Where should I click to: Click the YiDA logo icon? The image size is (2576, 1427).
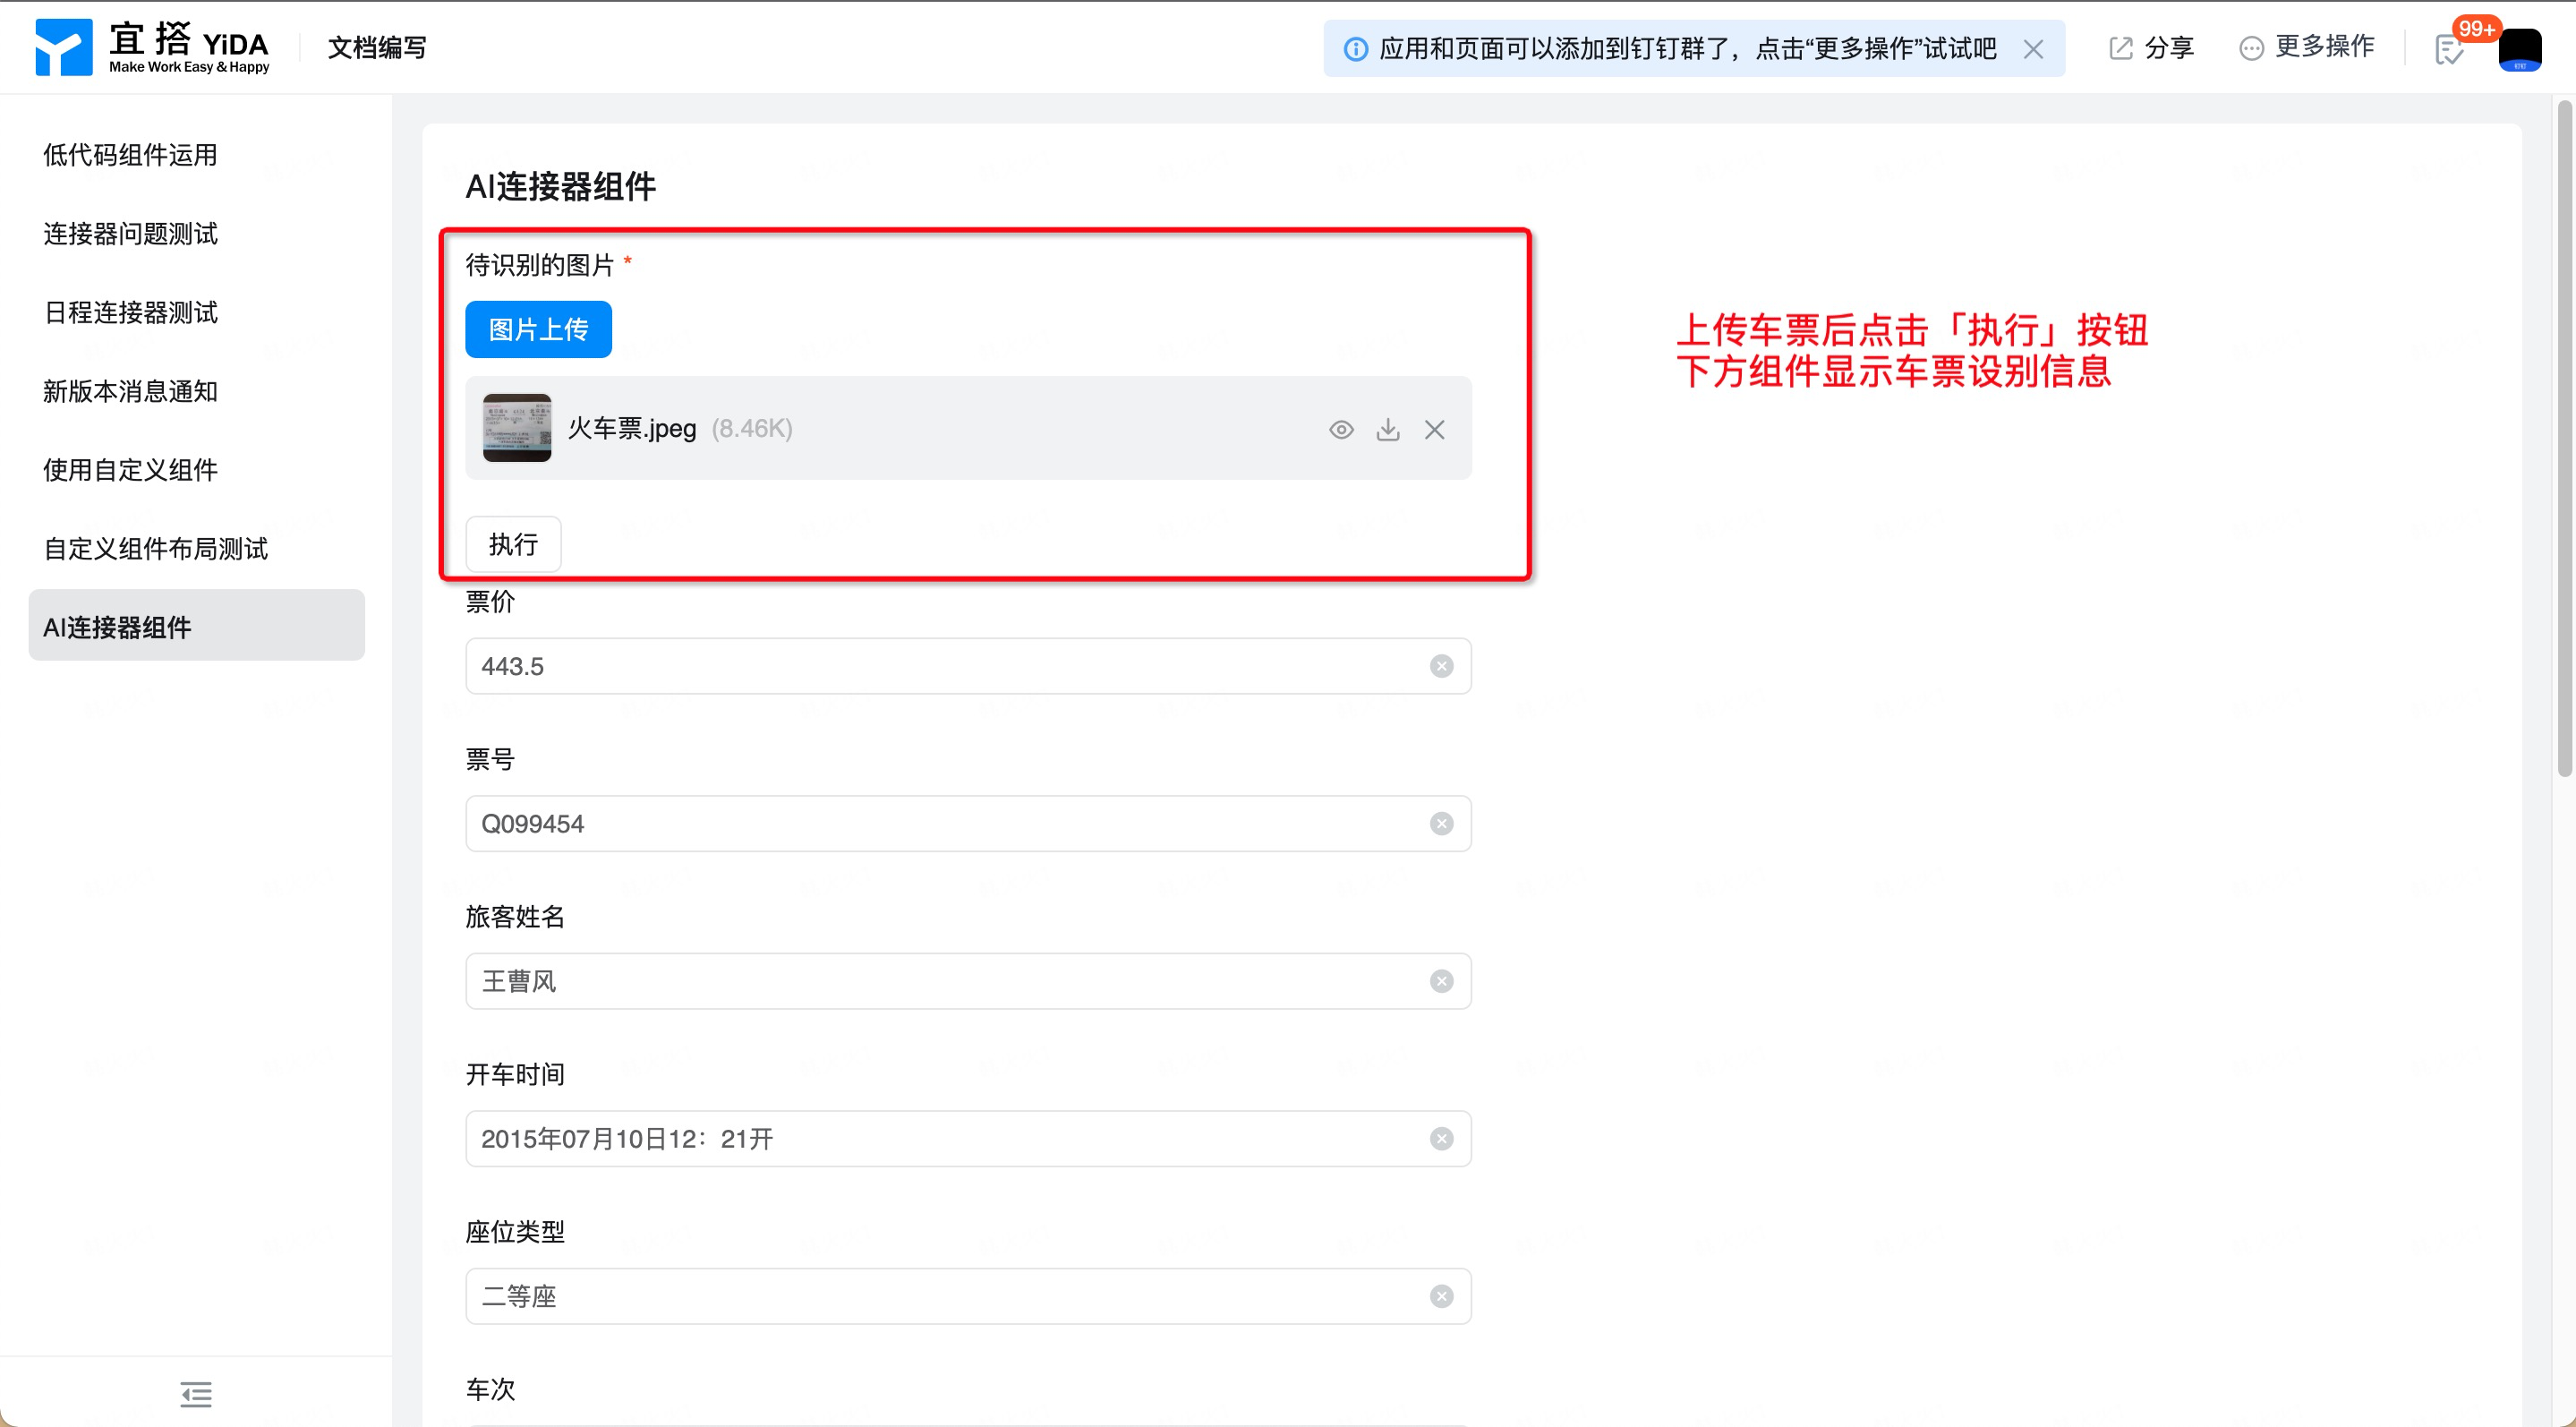[64, 47]
